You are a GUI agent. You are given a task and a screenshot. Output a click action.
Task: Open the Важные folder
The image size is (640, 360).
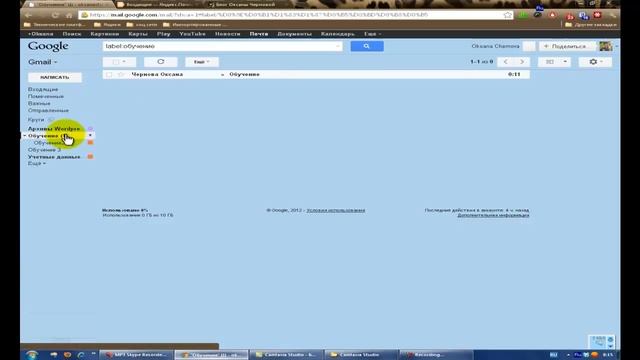coord(39,104)
